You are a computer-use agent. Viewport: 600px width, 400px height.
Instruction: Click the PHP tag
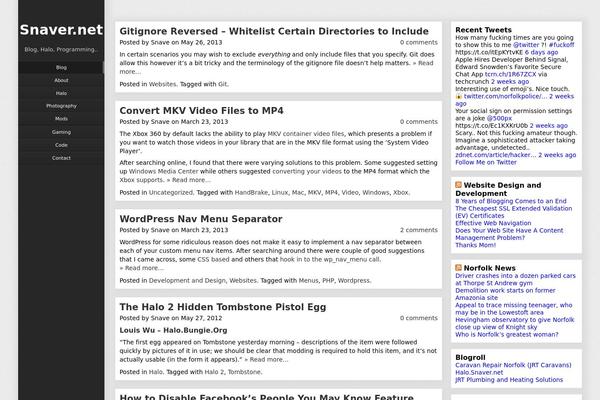click(328, 281)
